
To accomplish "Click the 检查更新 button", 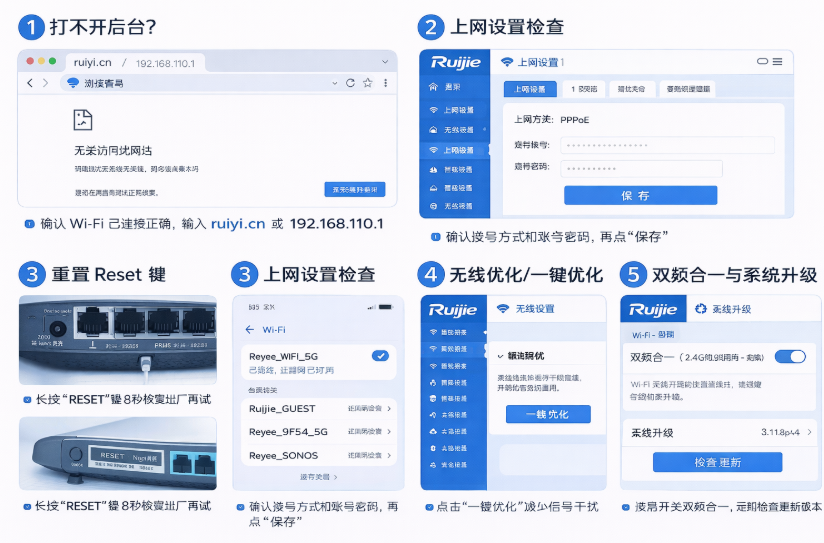I will (x=717, y=463).
